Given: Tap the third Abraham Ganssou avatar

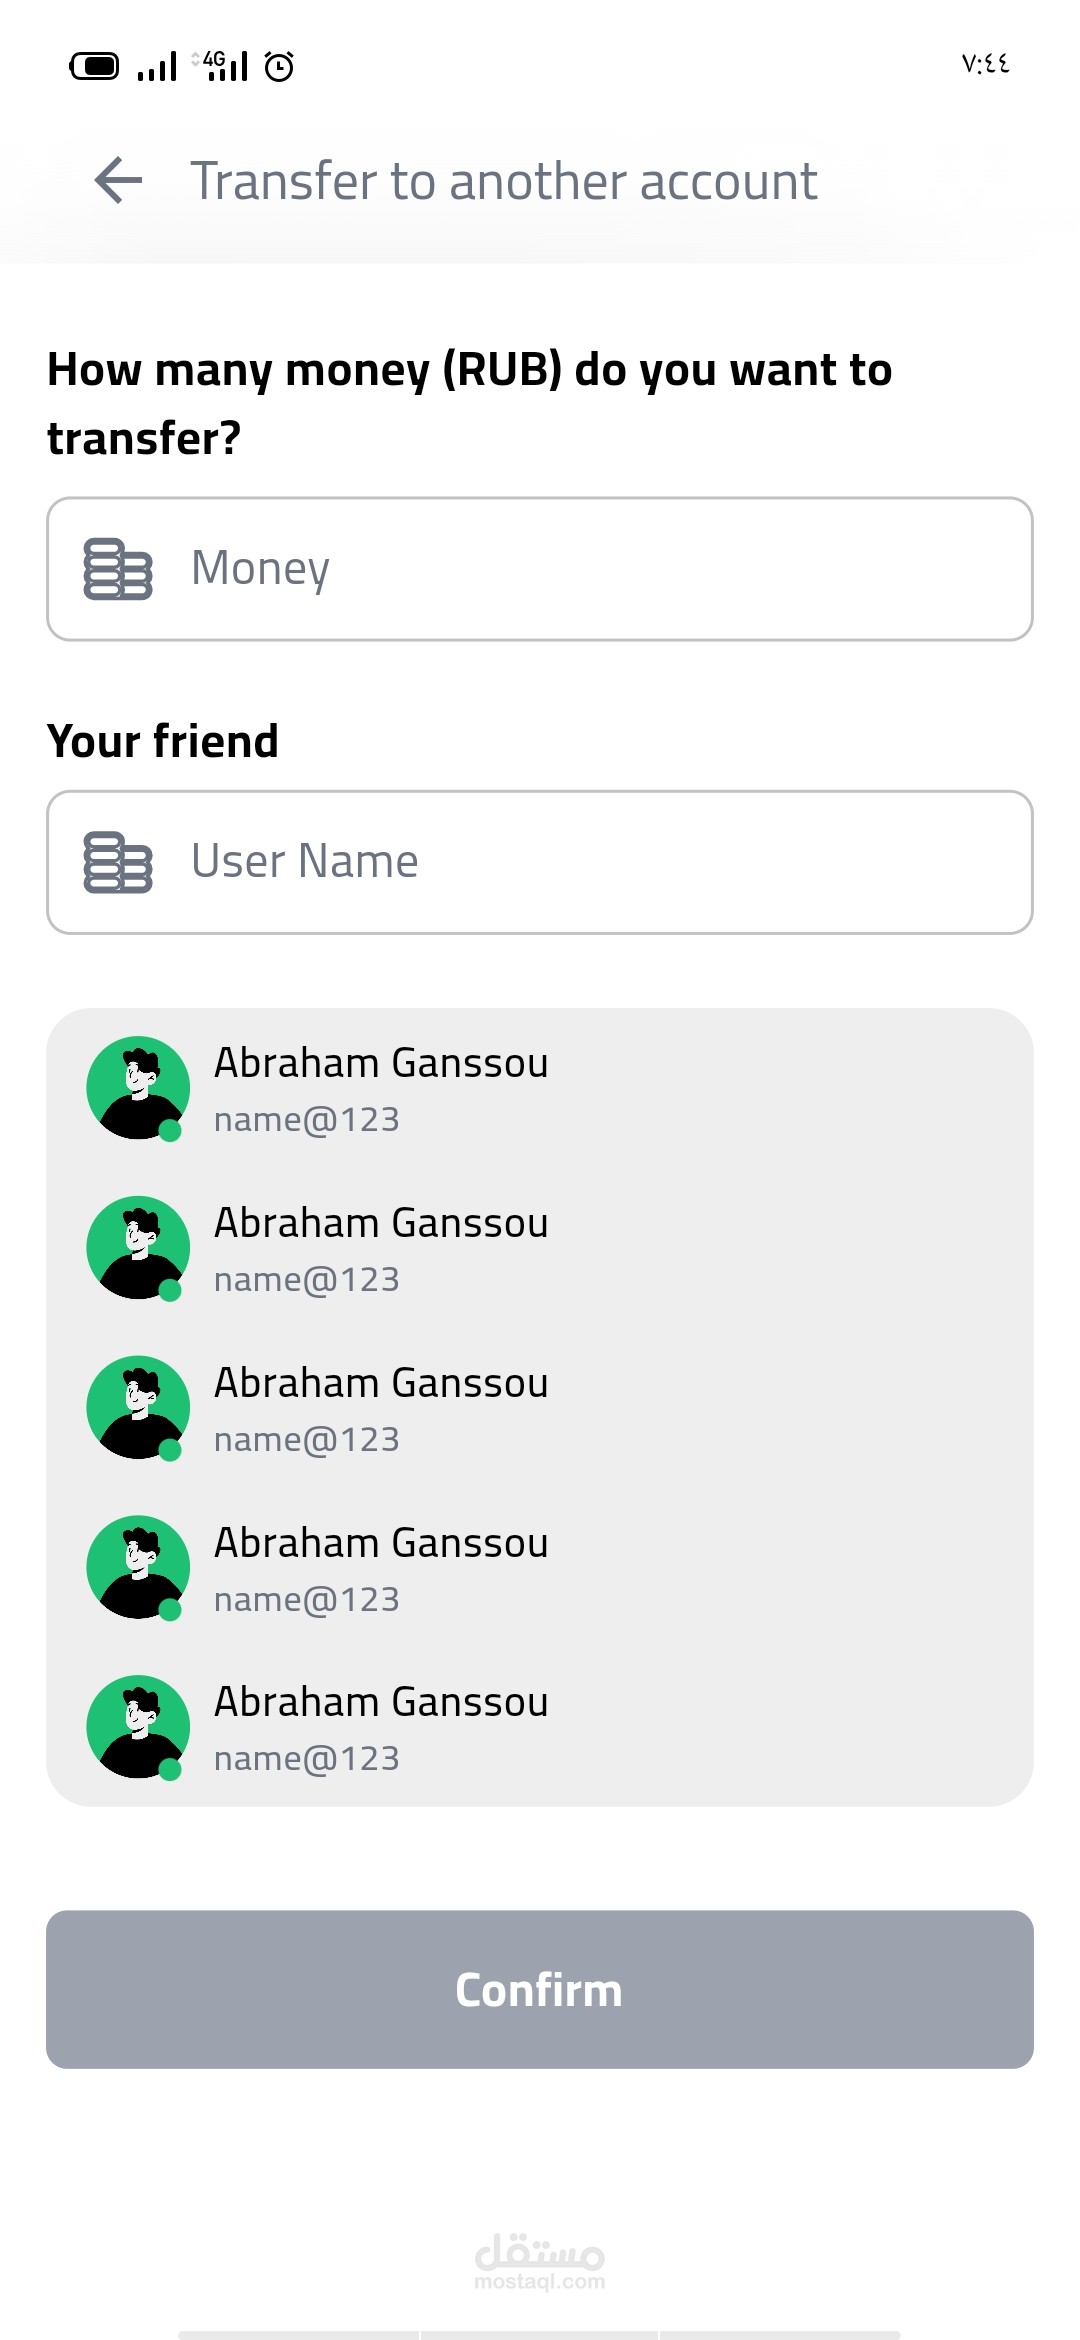Looking at the screenshot, I should 138,1408.
